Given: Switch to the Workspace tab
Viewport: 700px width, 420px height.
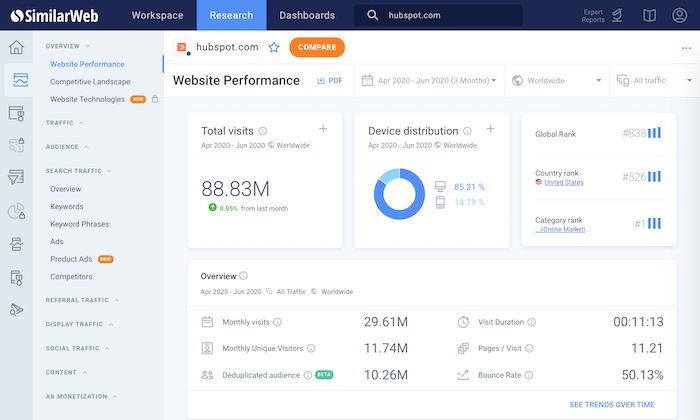Looking at the screenshot, I should tap(157, 15).
